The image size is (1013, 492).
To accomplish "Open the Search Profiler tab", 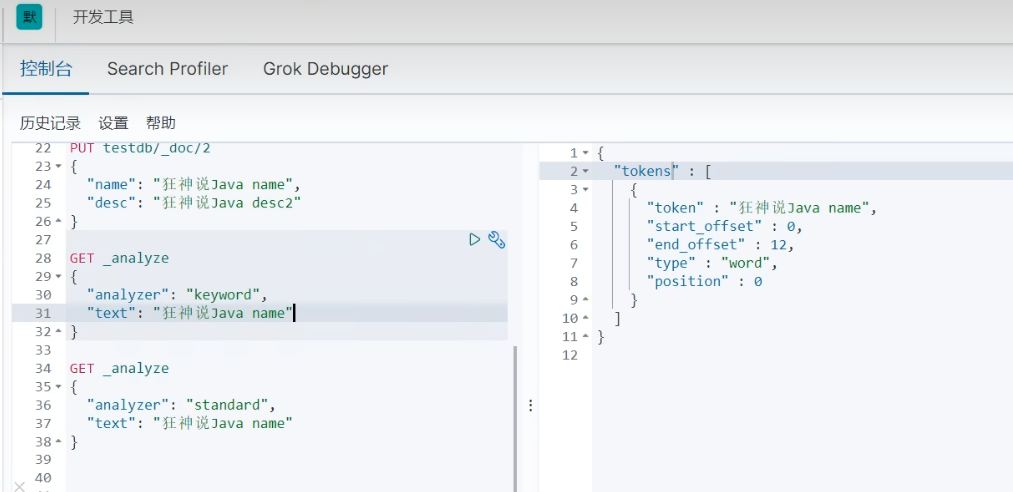I will point(167,68).
